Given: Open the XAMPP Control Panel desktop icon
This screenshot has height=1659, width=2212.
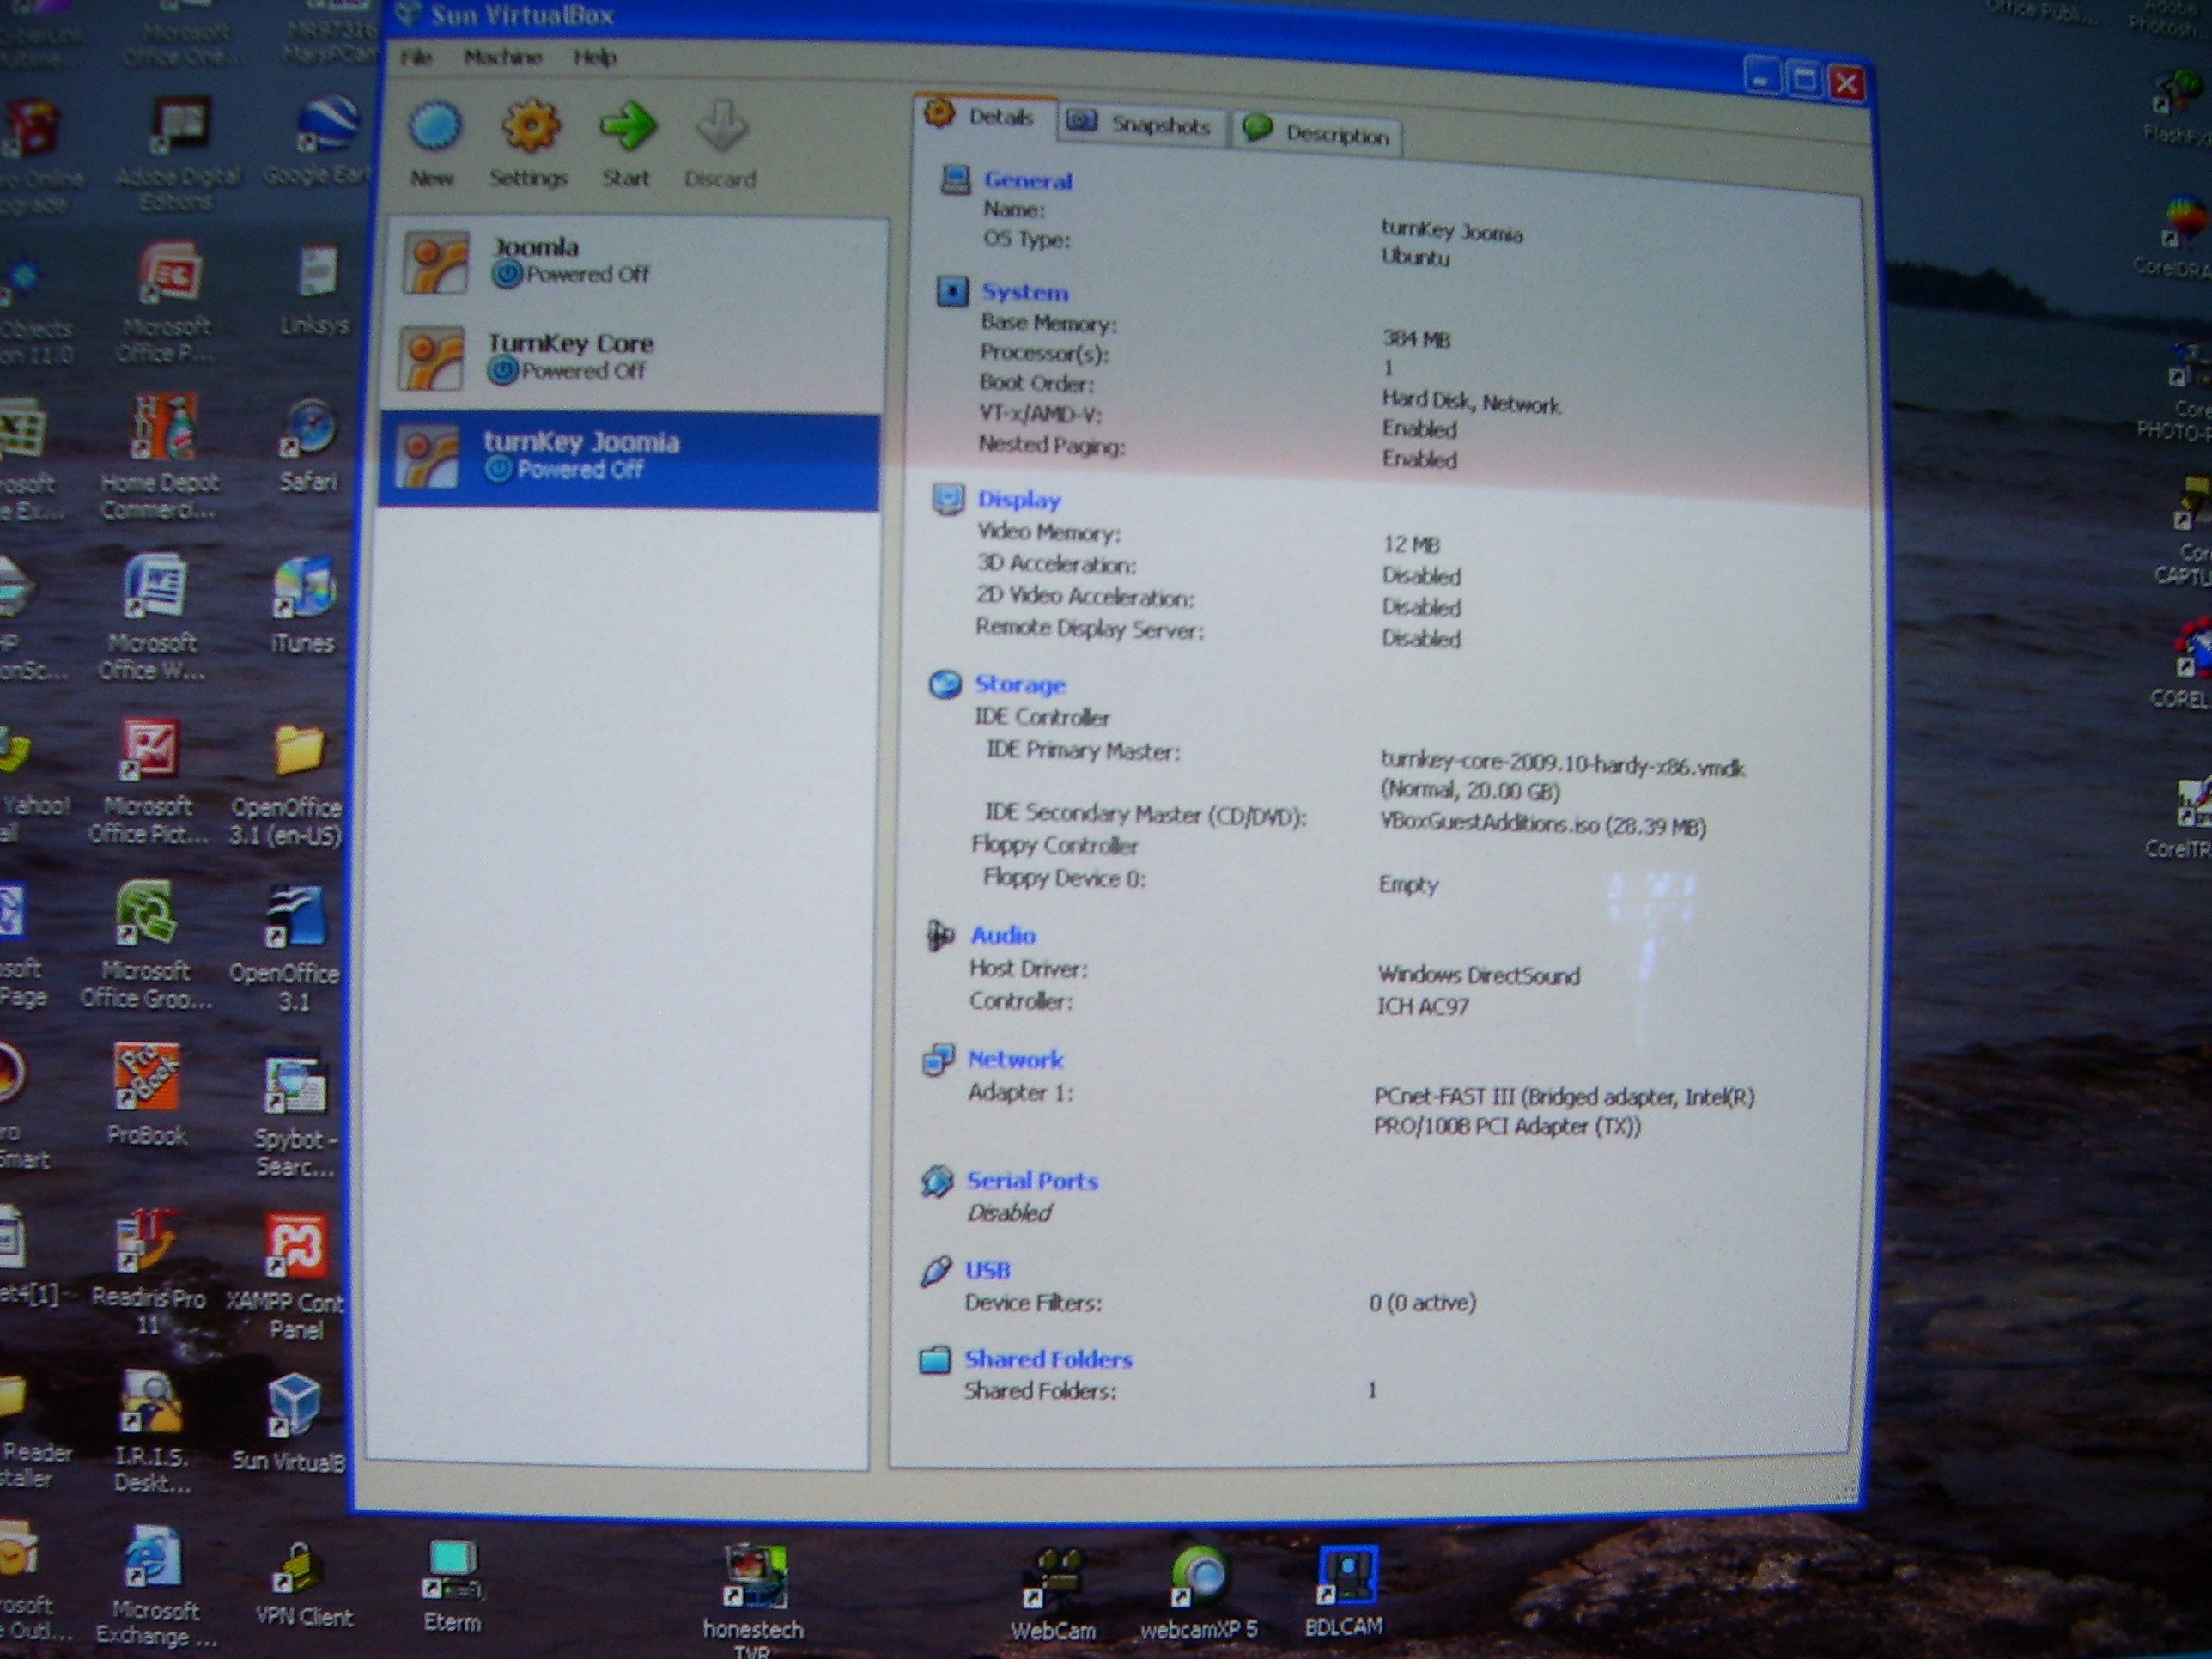Looking at the screenshot, I should 294,1249.
